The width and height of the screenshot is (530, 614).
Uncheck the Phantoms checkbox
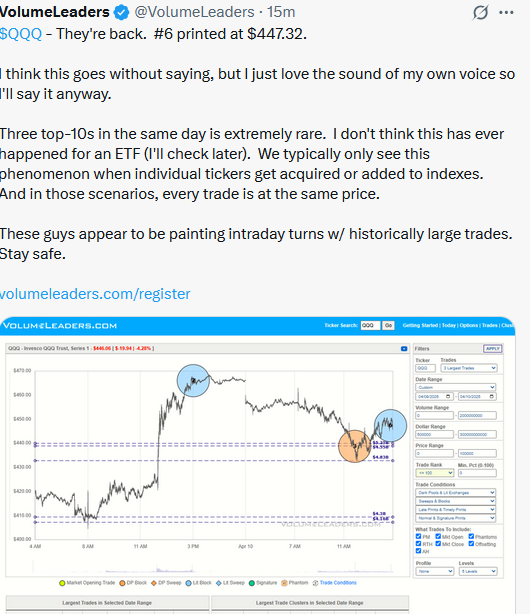click(x=471, y=536)
